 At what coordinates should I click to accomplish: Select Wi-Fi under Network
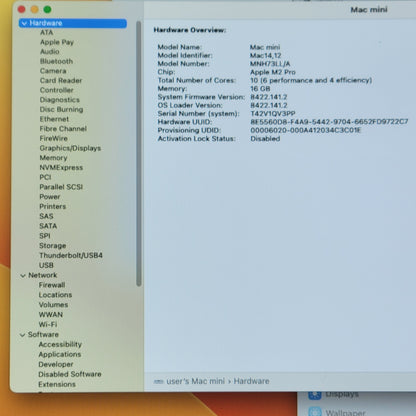[48, 324]
